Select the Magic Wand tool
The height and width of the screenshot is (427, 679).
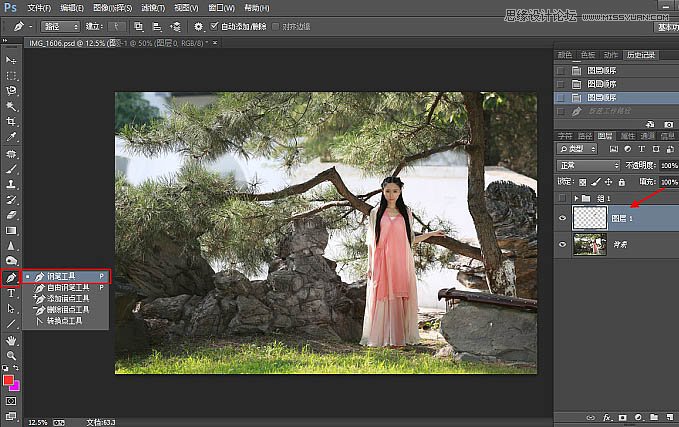(11, 106)
